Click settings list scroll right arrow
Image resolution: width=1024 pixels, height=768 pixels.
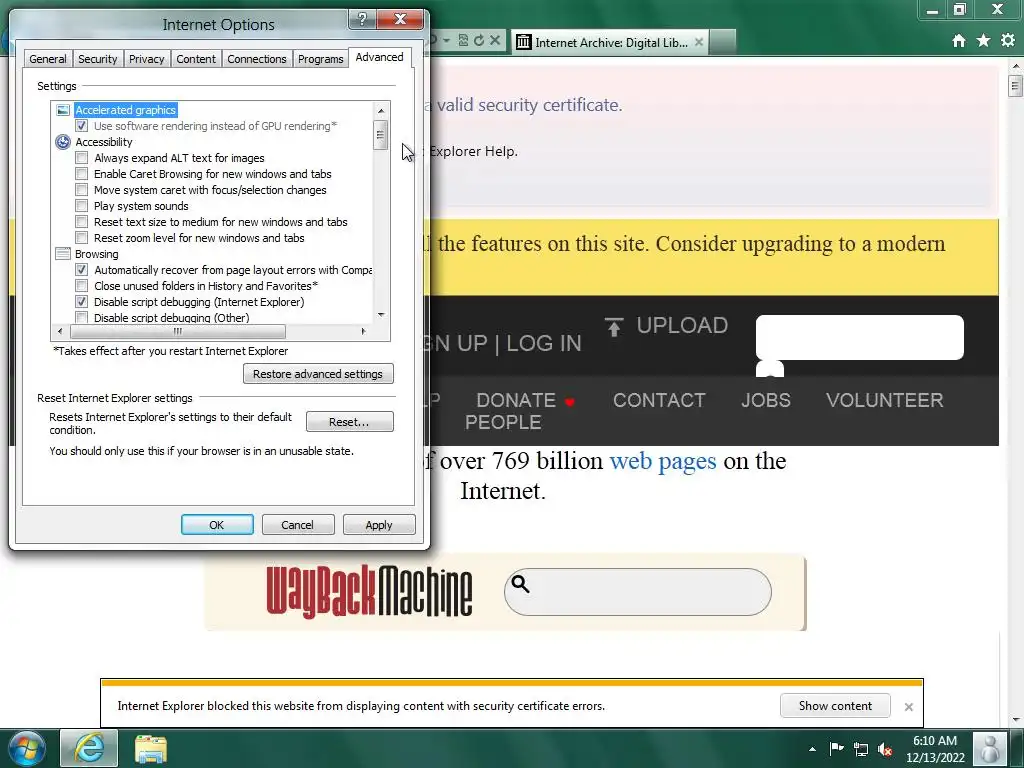click(364, 332)
